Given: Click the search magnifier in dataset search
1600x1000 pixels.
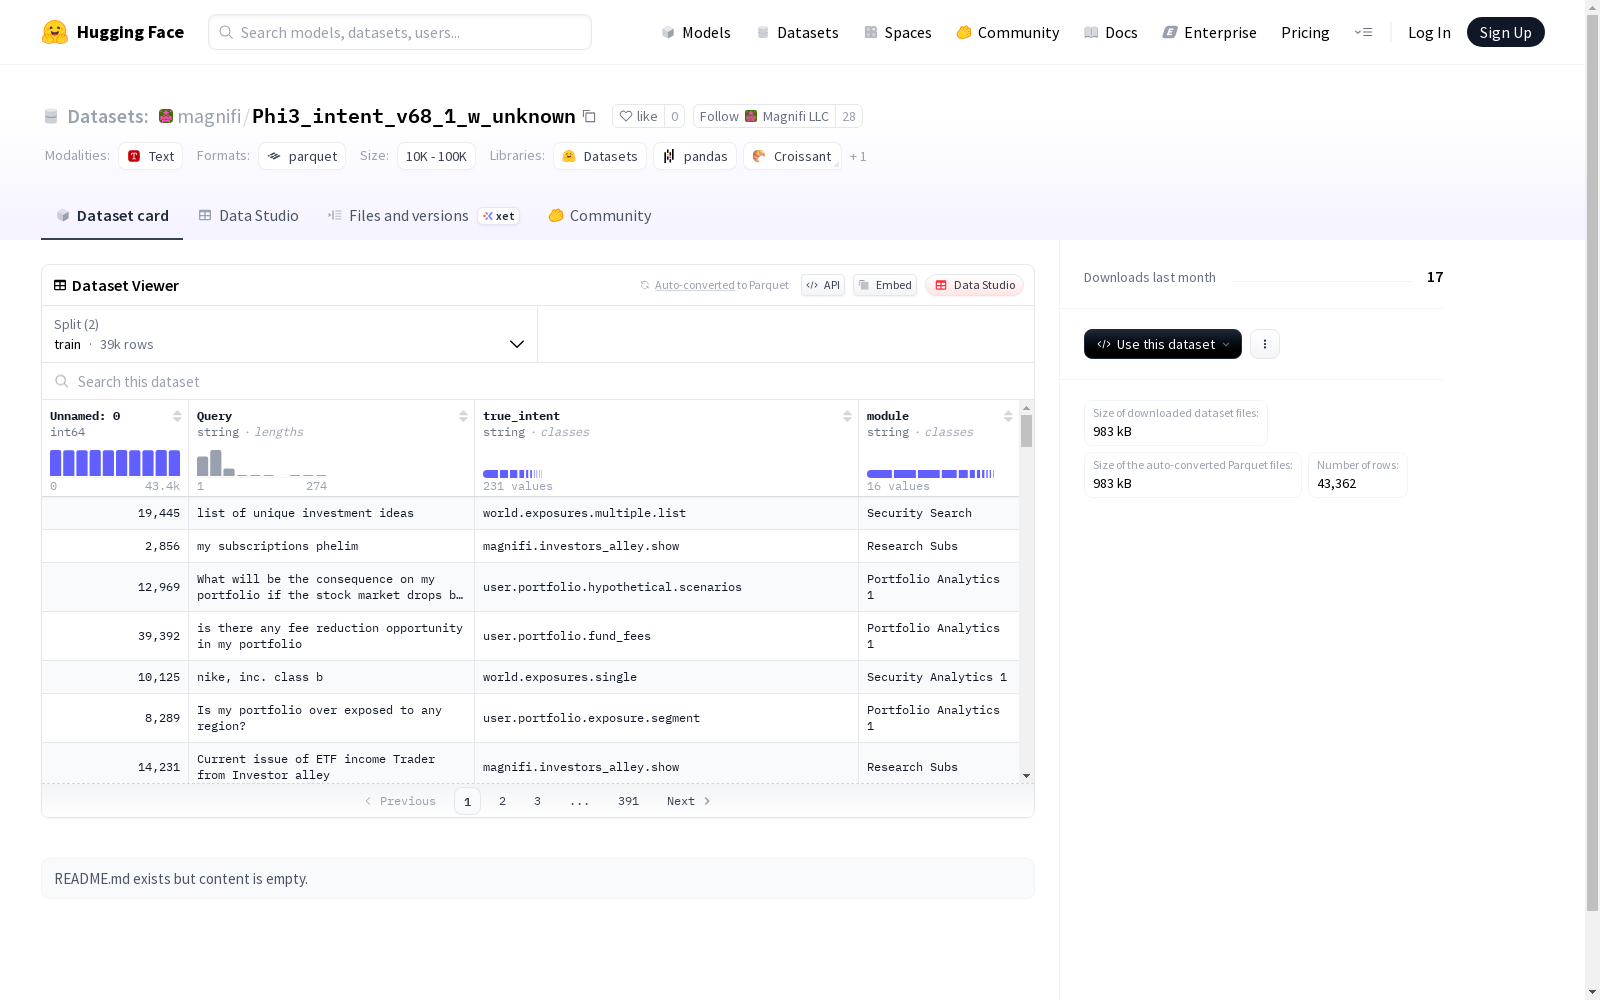Looking at the screenshot, I should (x=62, y=381).
